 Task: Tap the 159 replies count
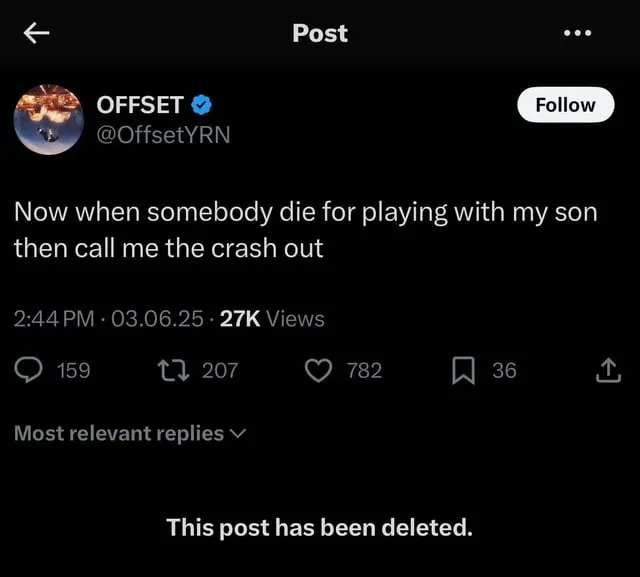coord(73,371)
